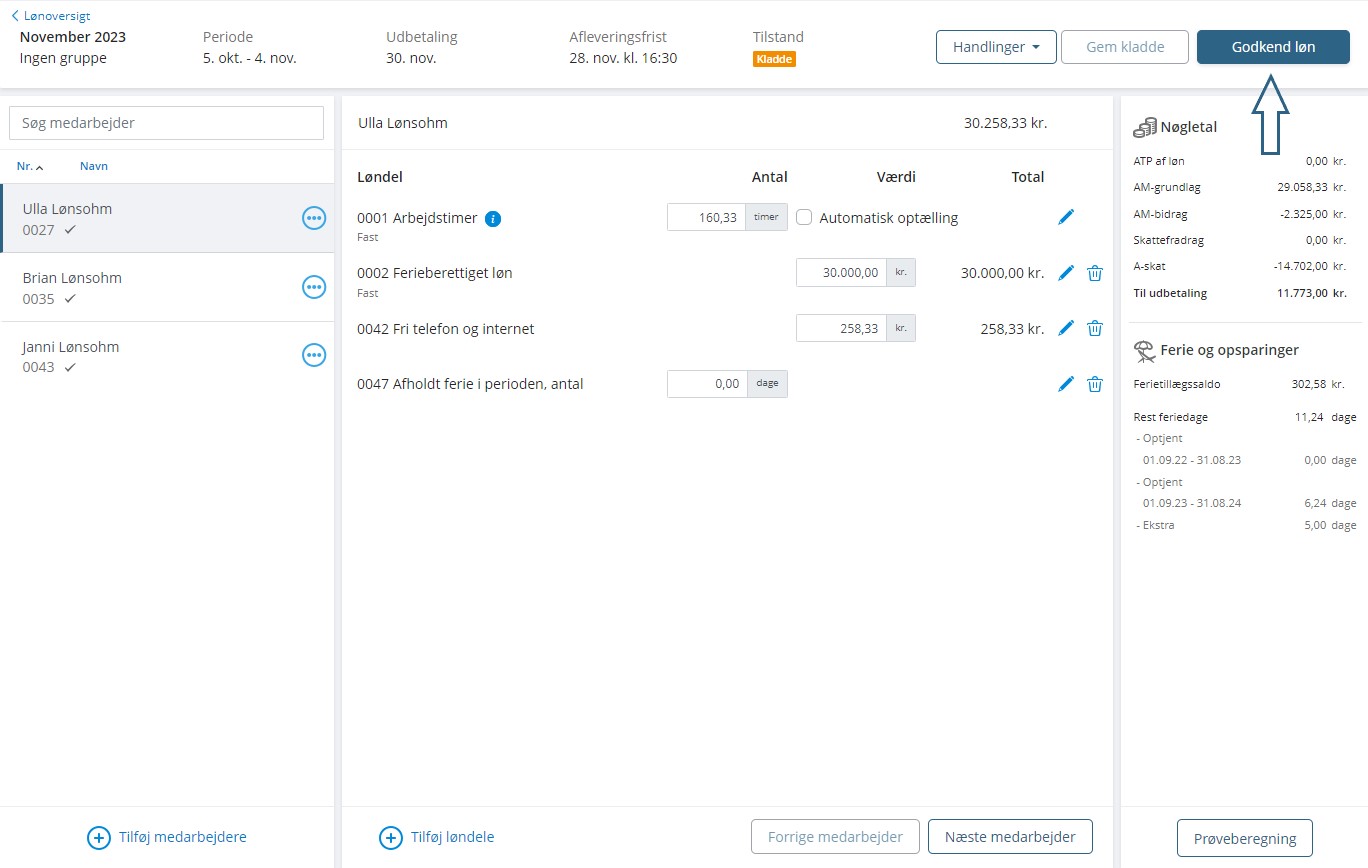
Task: Click the Afholdt ferie 0,00 dage field
Action: (707, 384)
